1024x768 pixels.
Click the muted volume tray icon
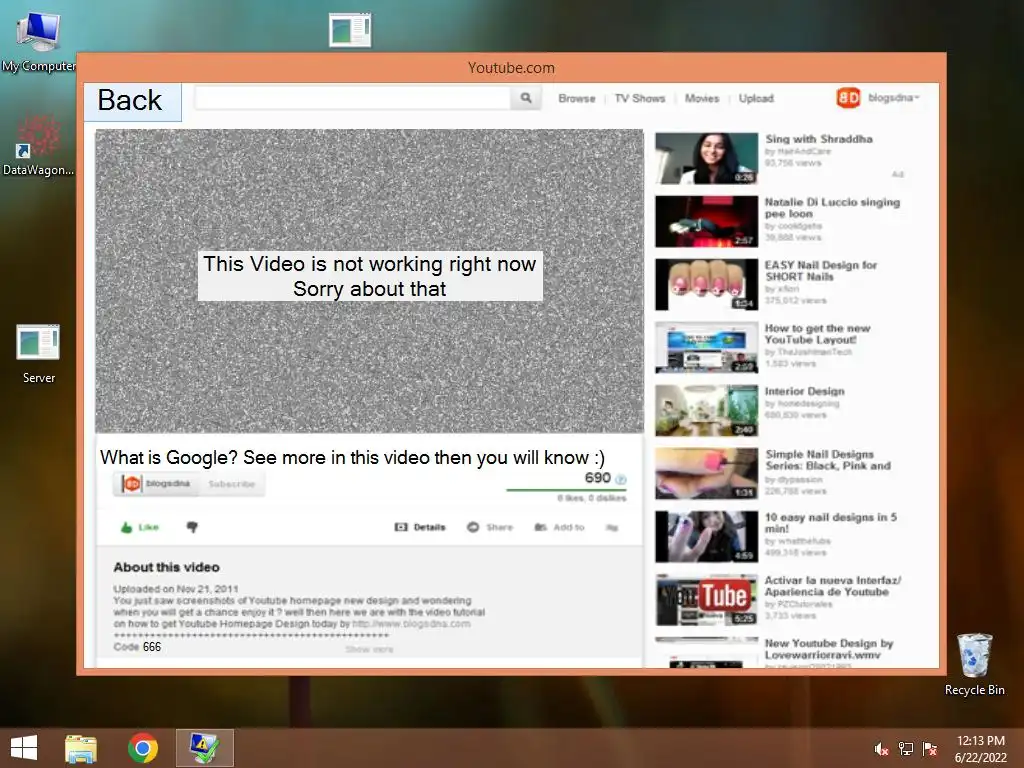click(x=881, y=749)
